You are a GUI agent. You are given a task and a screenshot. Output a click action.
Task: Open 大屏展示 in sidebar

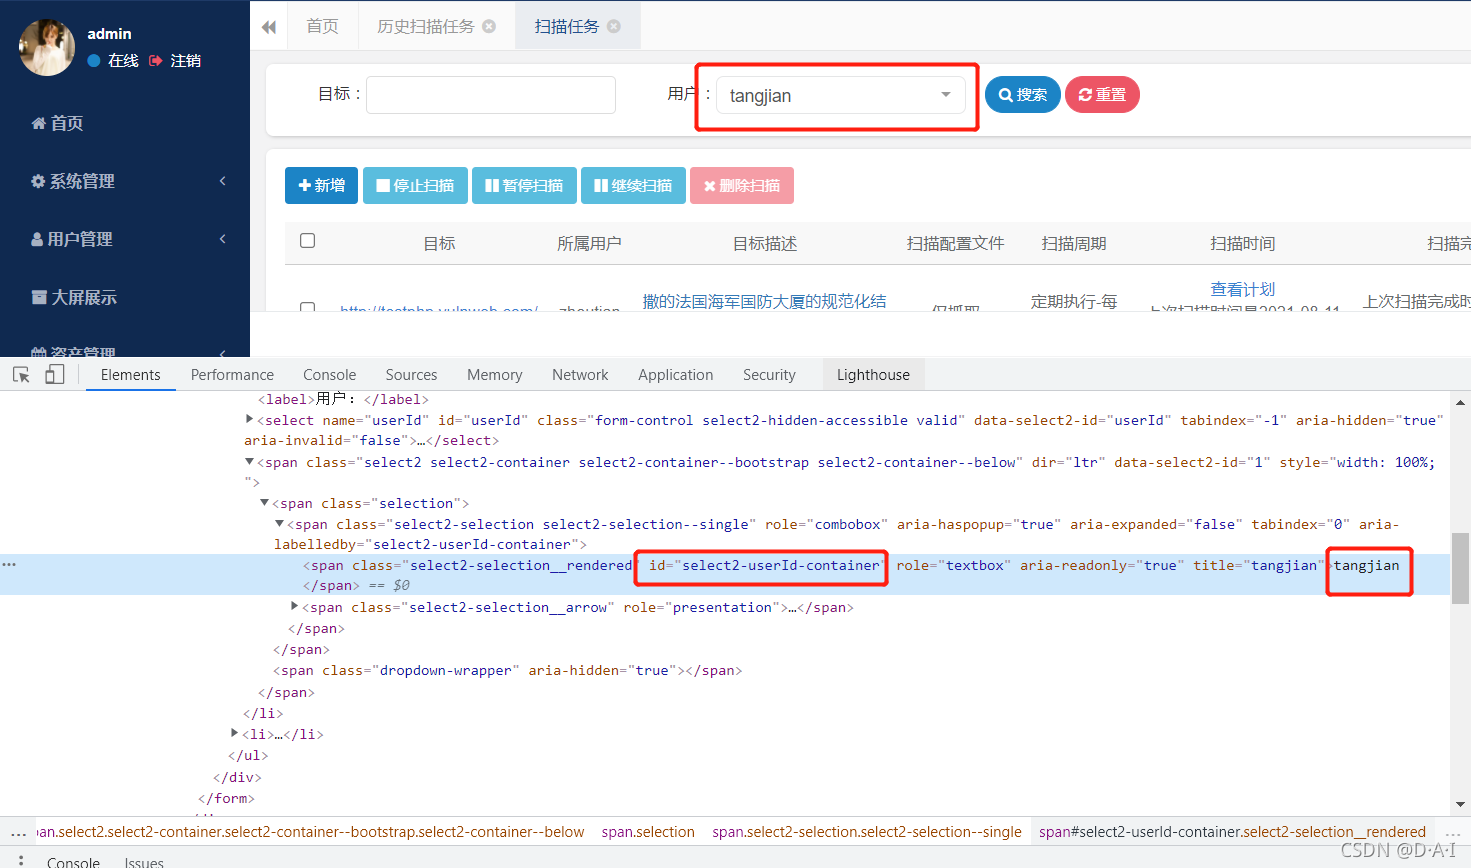(x=74, y=297)
